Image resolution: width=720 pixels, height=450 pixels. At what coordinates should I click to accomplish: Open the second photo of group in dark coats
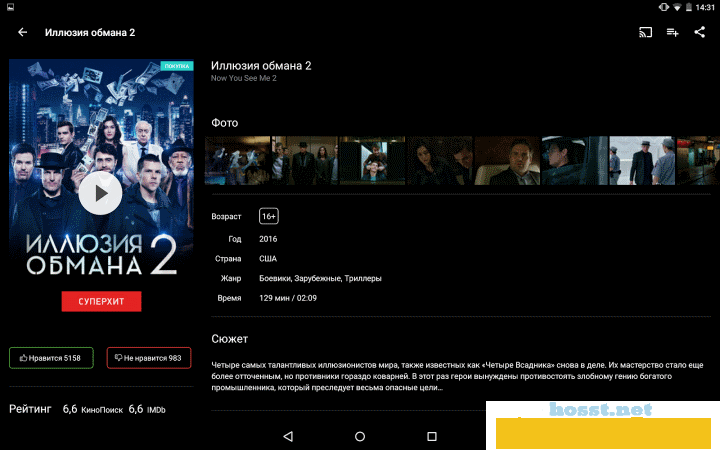click(x=305, y=161)
